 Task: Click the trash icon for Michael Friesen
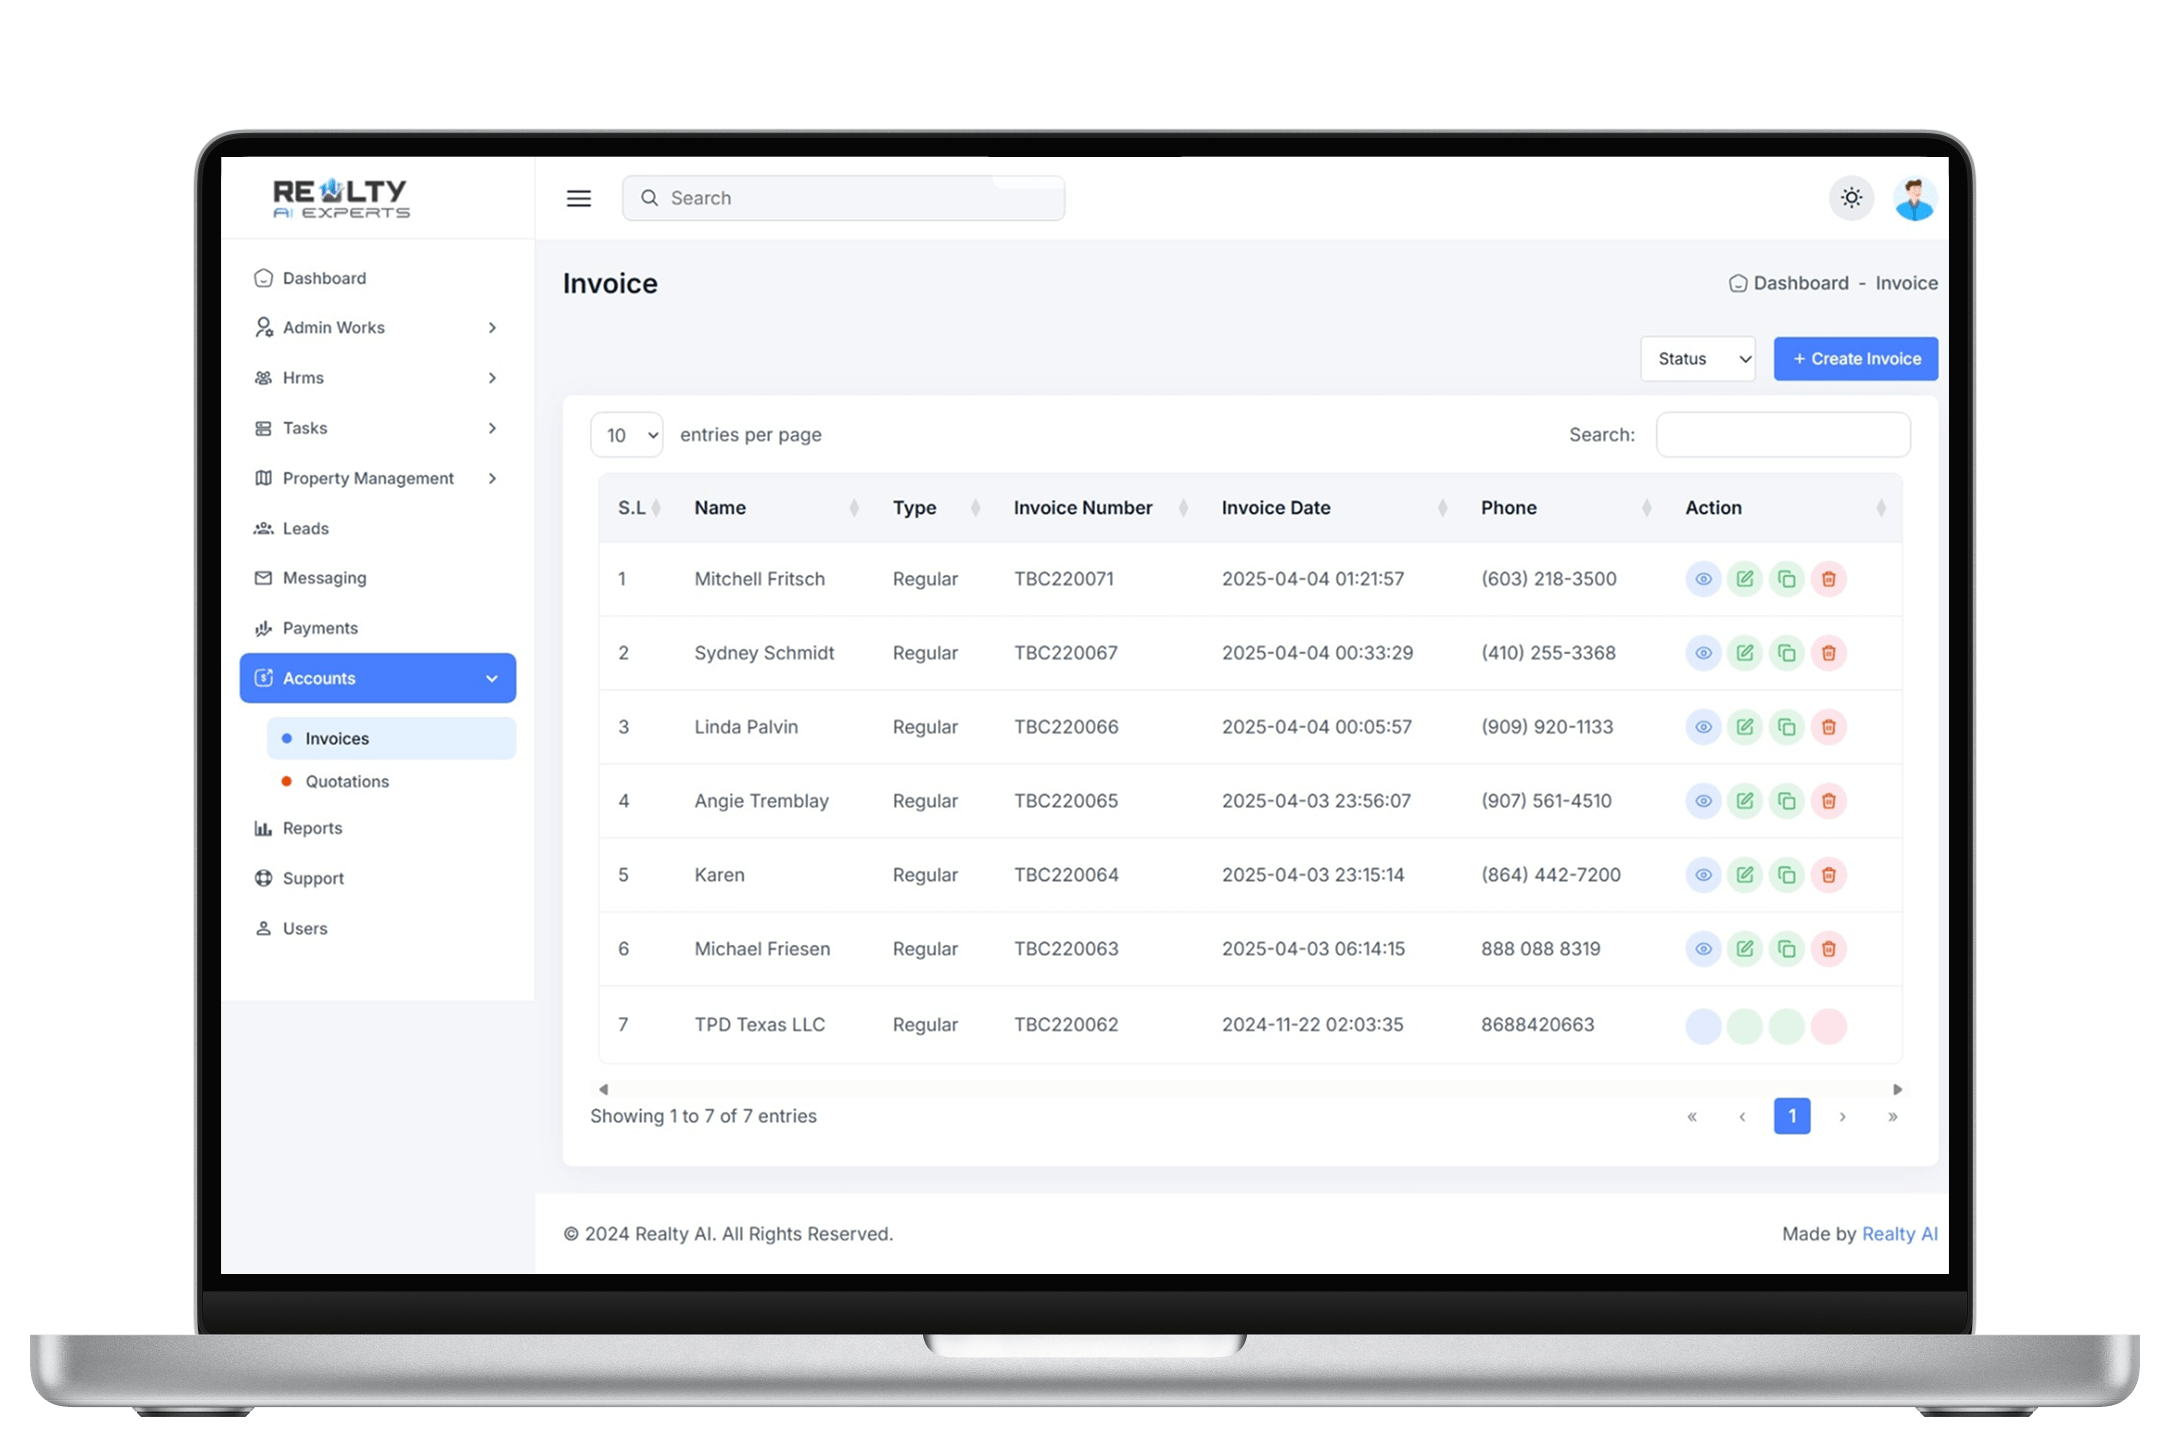tap(1828, 949)
